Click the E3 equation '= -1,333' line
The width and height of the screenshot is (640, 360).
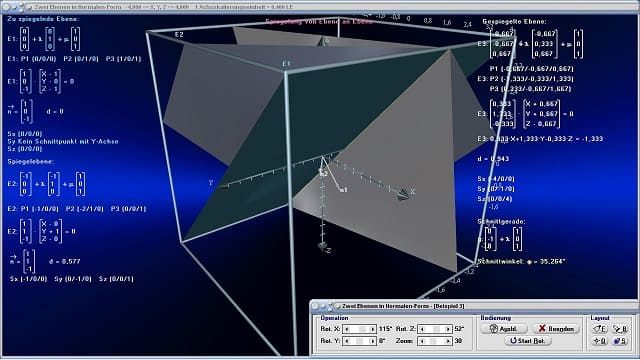tap(540, 139)
